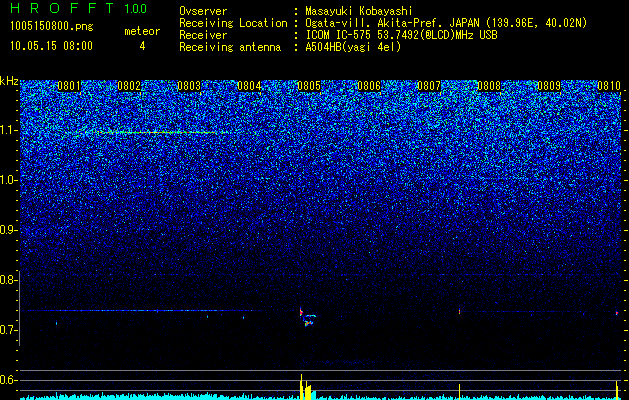
Task: Click the HROFFT 1.0.0 title text
Action: pyautogui.click(x=79, y=8)
